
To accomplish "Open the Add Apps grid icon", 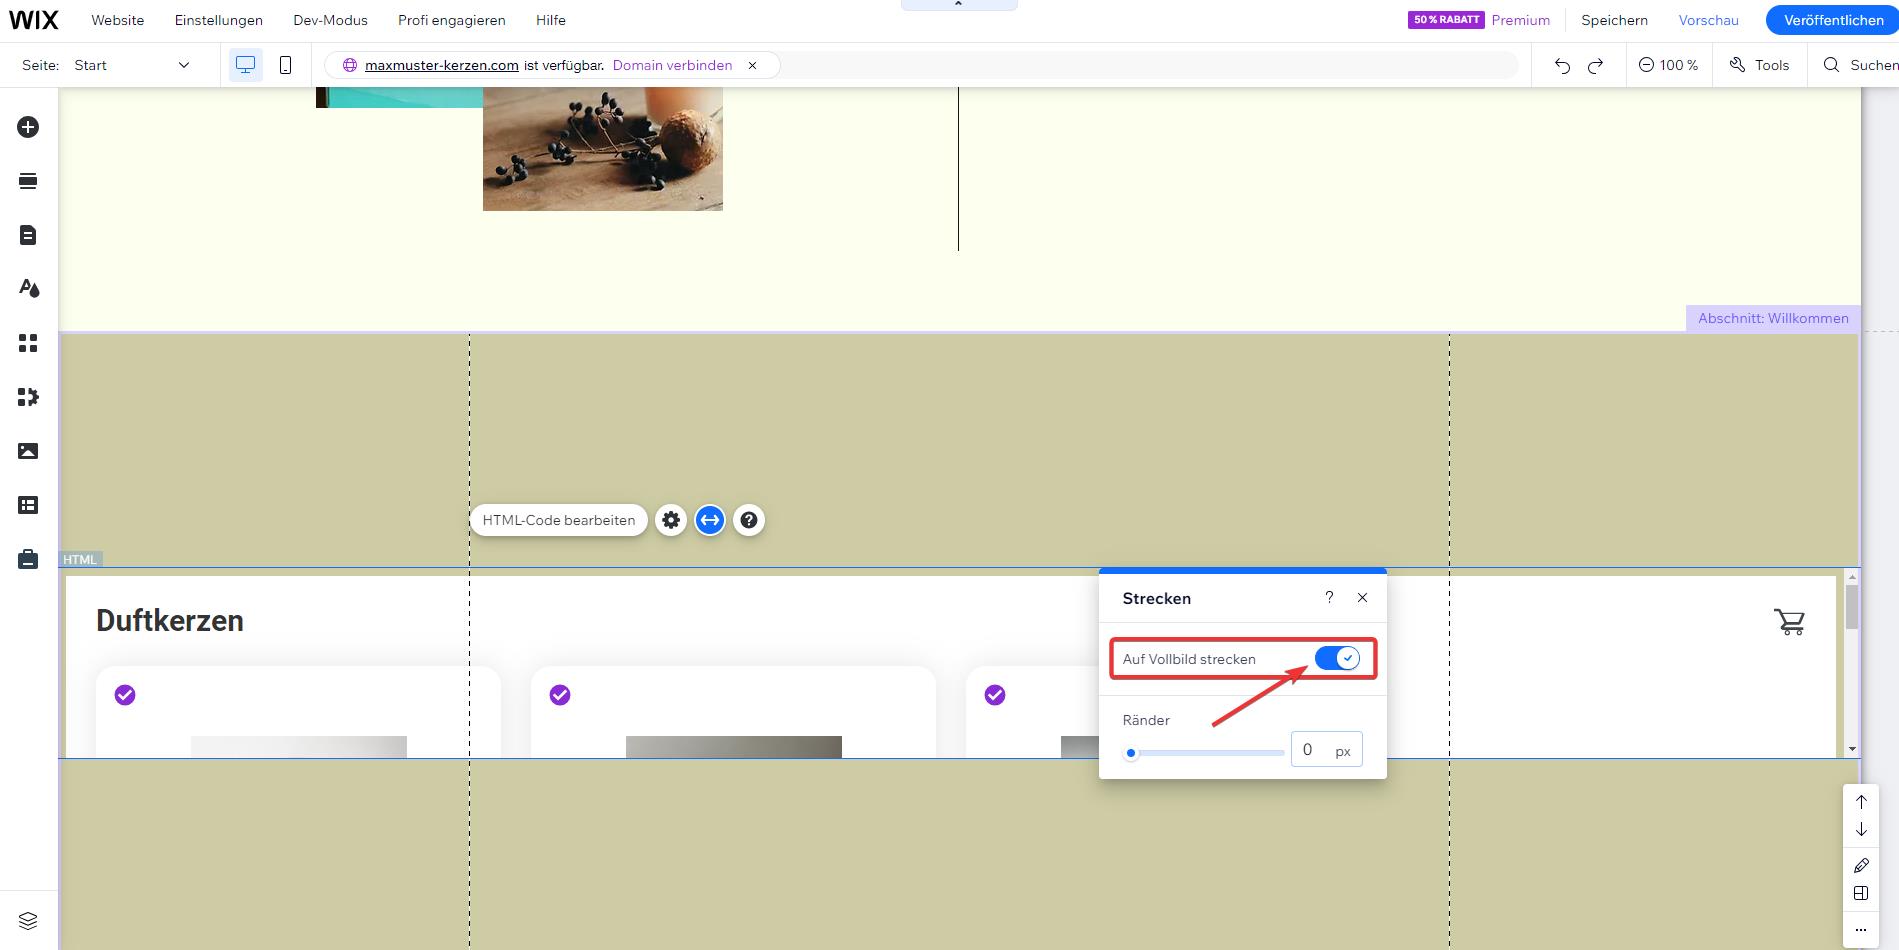I will click(x=28, y=343).
